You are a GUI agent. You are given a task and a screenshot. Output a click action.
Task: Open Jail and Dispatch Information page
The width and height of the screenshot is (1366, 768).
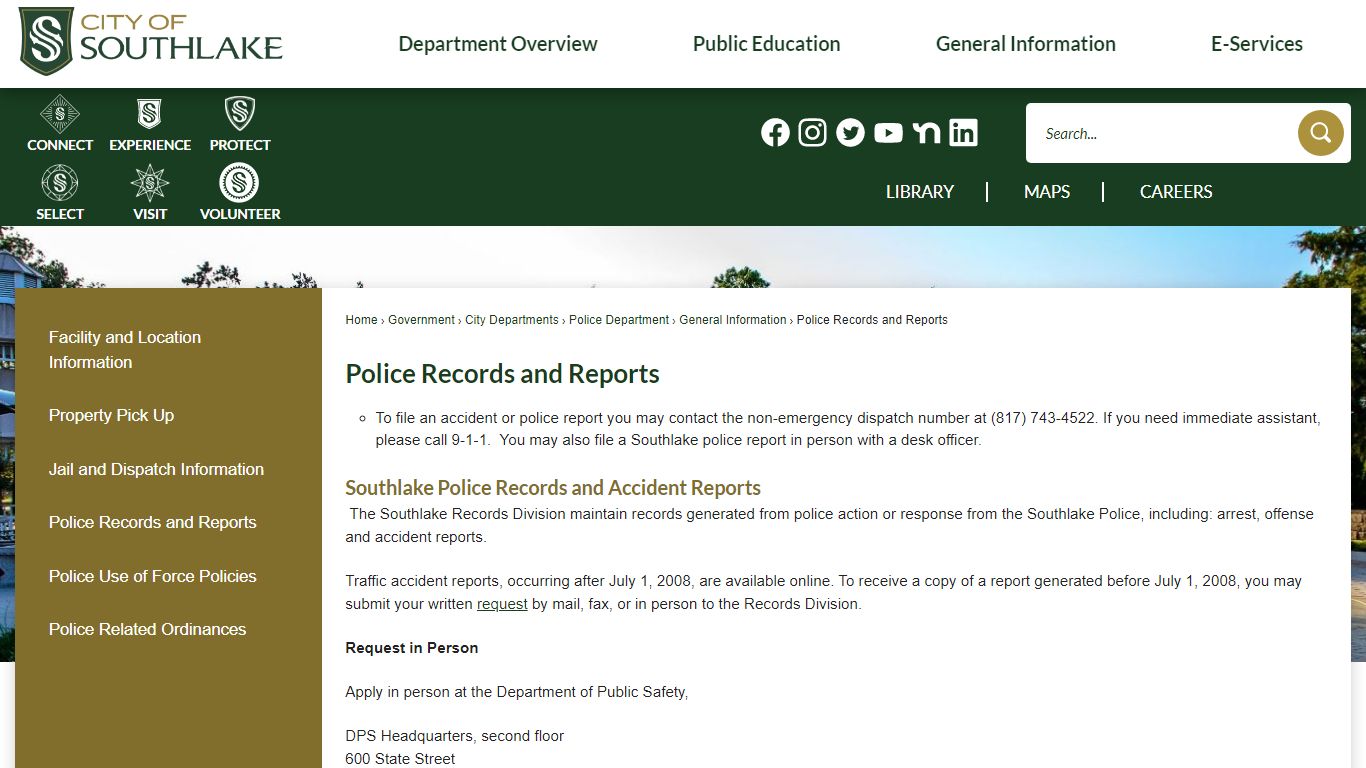(x=156, y=469)
